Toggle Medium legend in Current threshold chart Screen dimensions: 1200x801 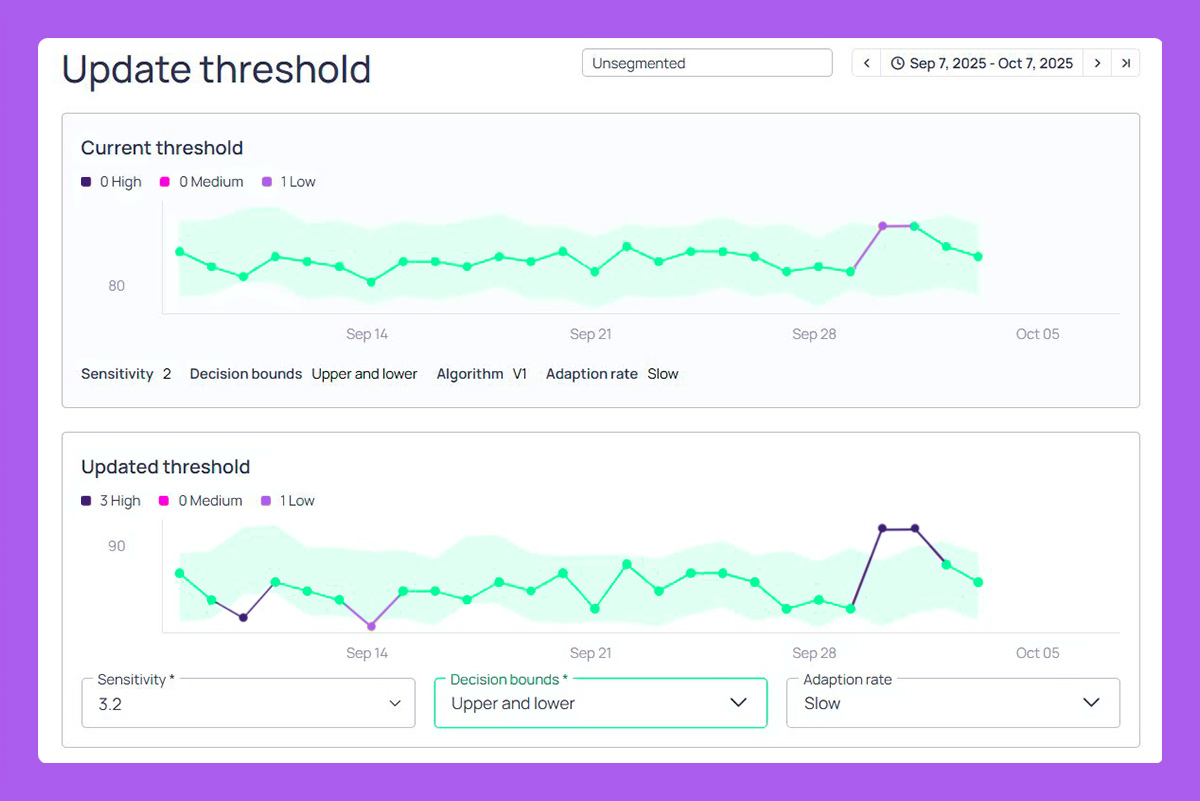pos(201,182)
